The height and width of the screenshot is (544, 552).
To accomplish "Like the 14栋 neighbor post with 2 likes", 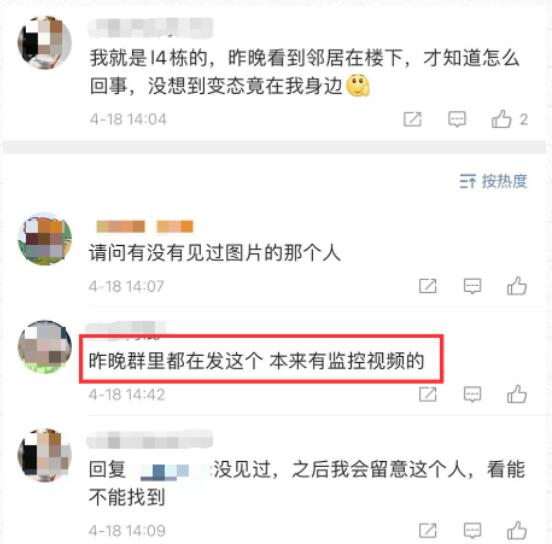I will pyautogui.click(x=501, y=119).
